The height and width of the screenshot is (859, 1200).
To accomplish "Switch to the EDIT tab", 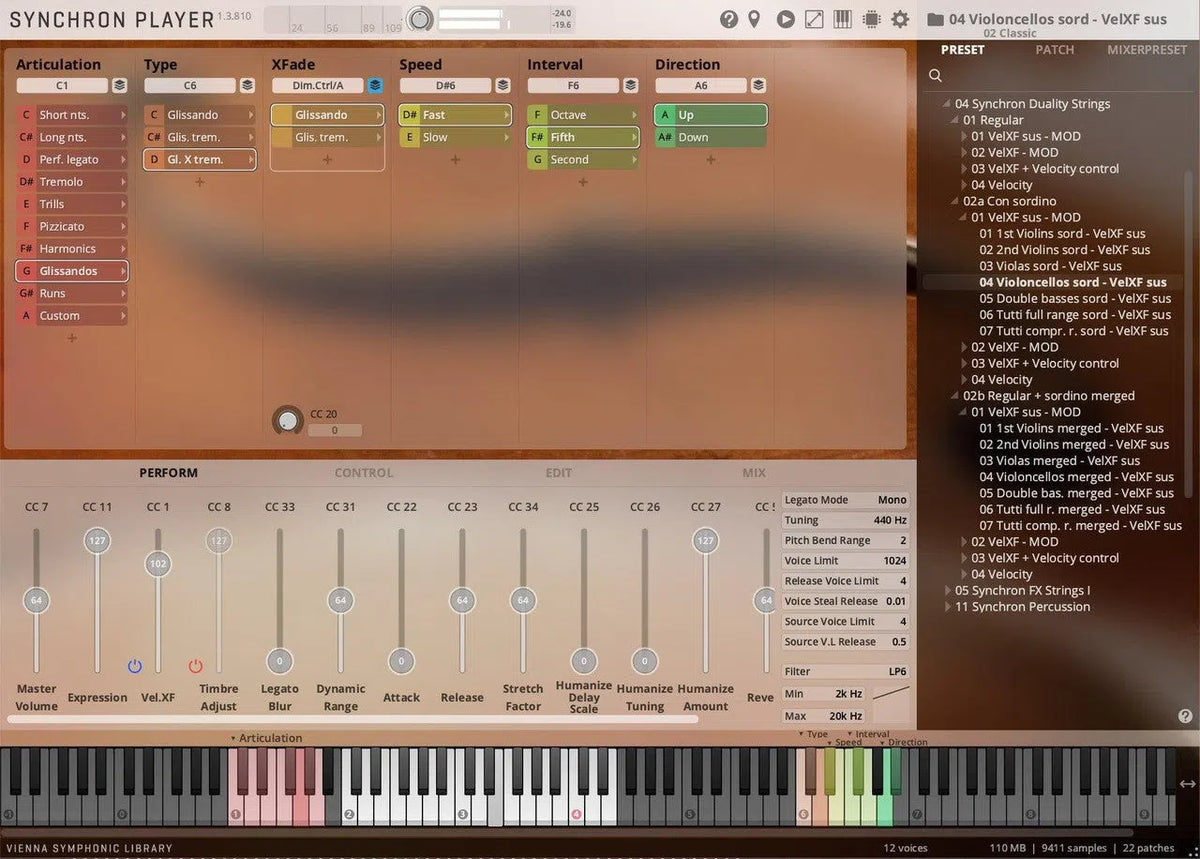I will pos(558,472).
